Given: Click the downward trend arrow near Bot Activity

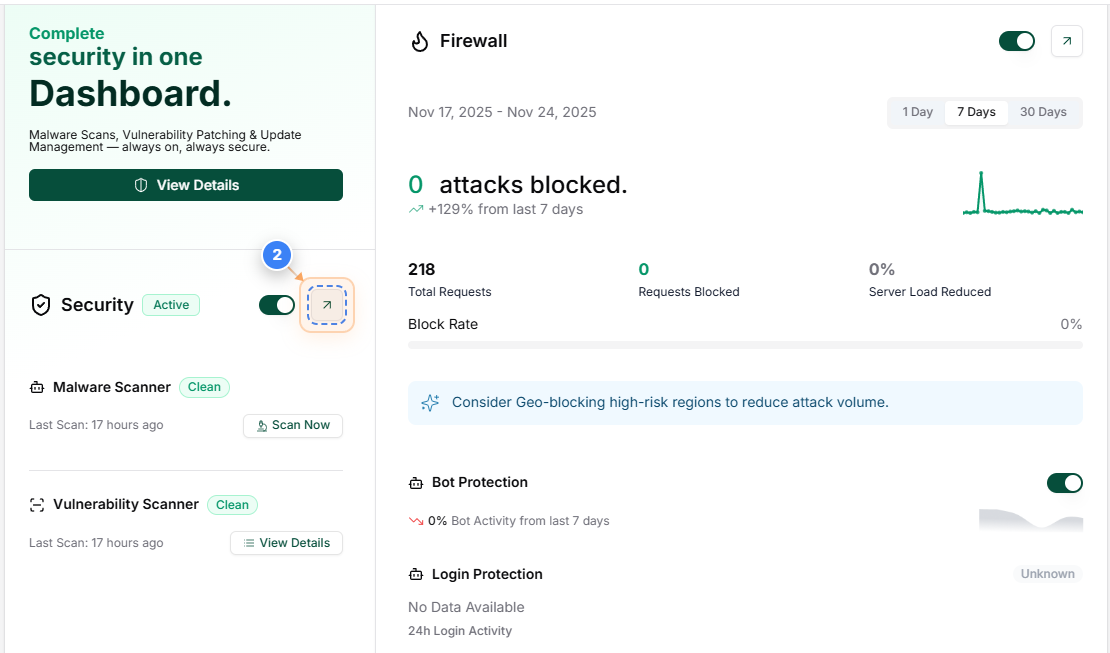Looking at the screenshot, I should tap(416, 521).
